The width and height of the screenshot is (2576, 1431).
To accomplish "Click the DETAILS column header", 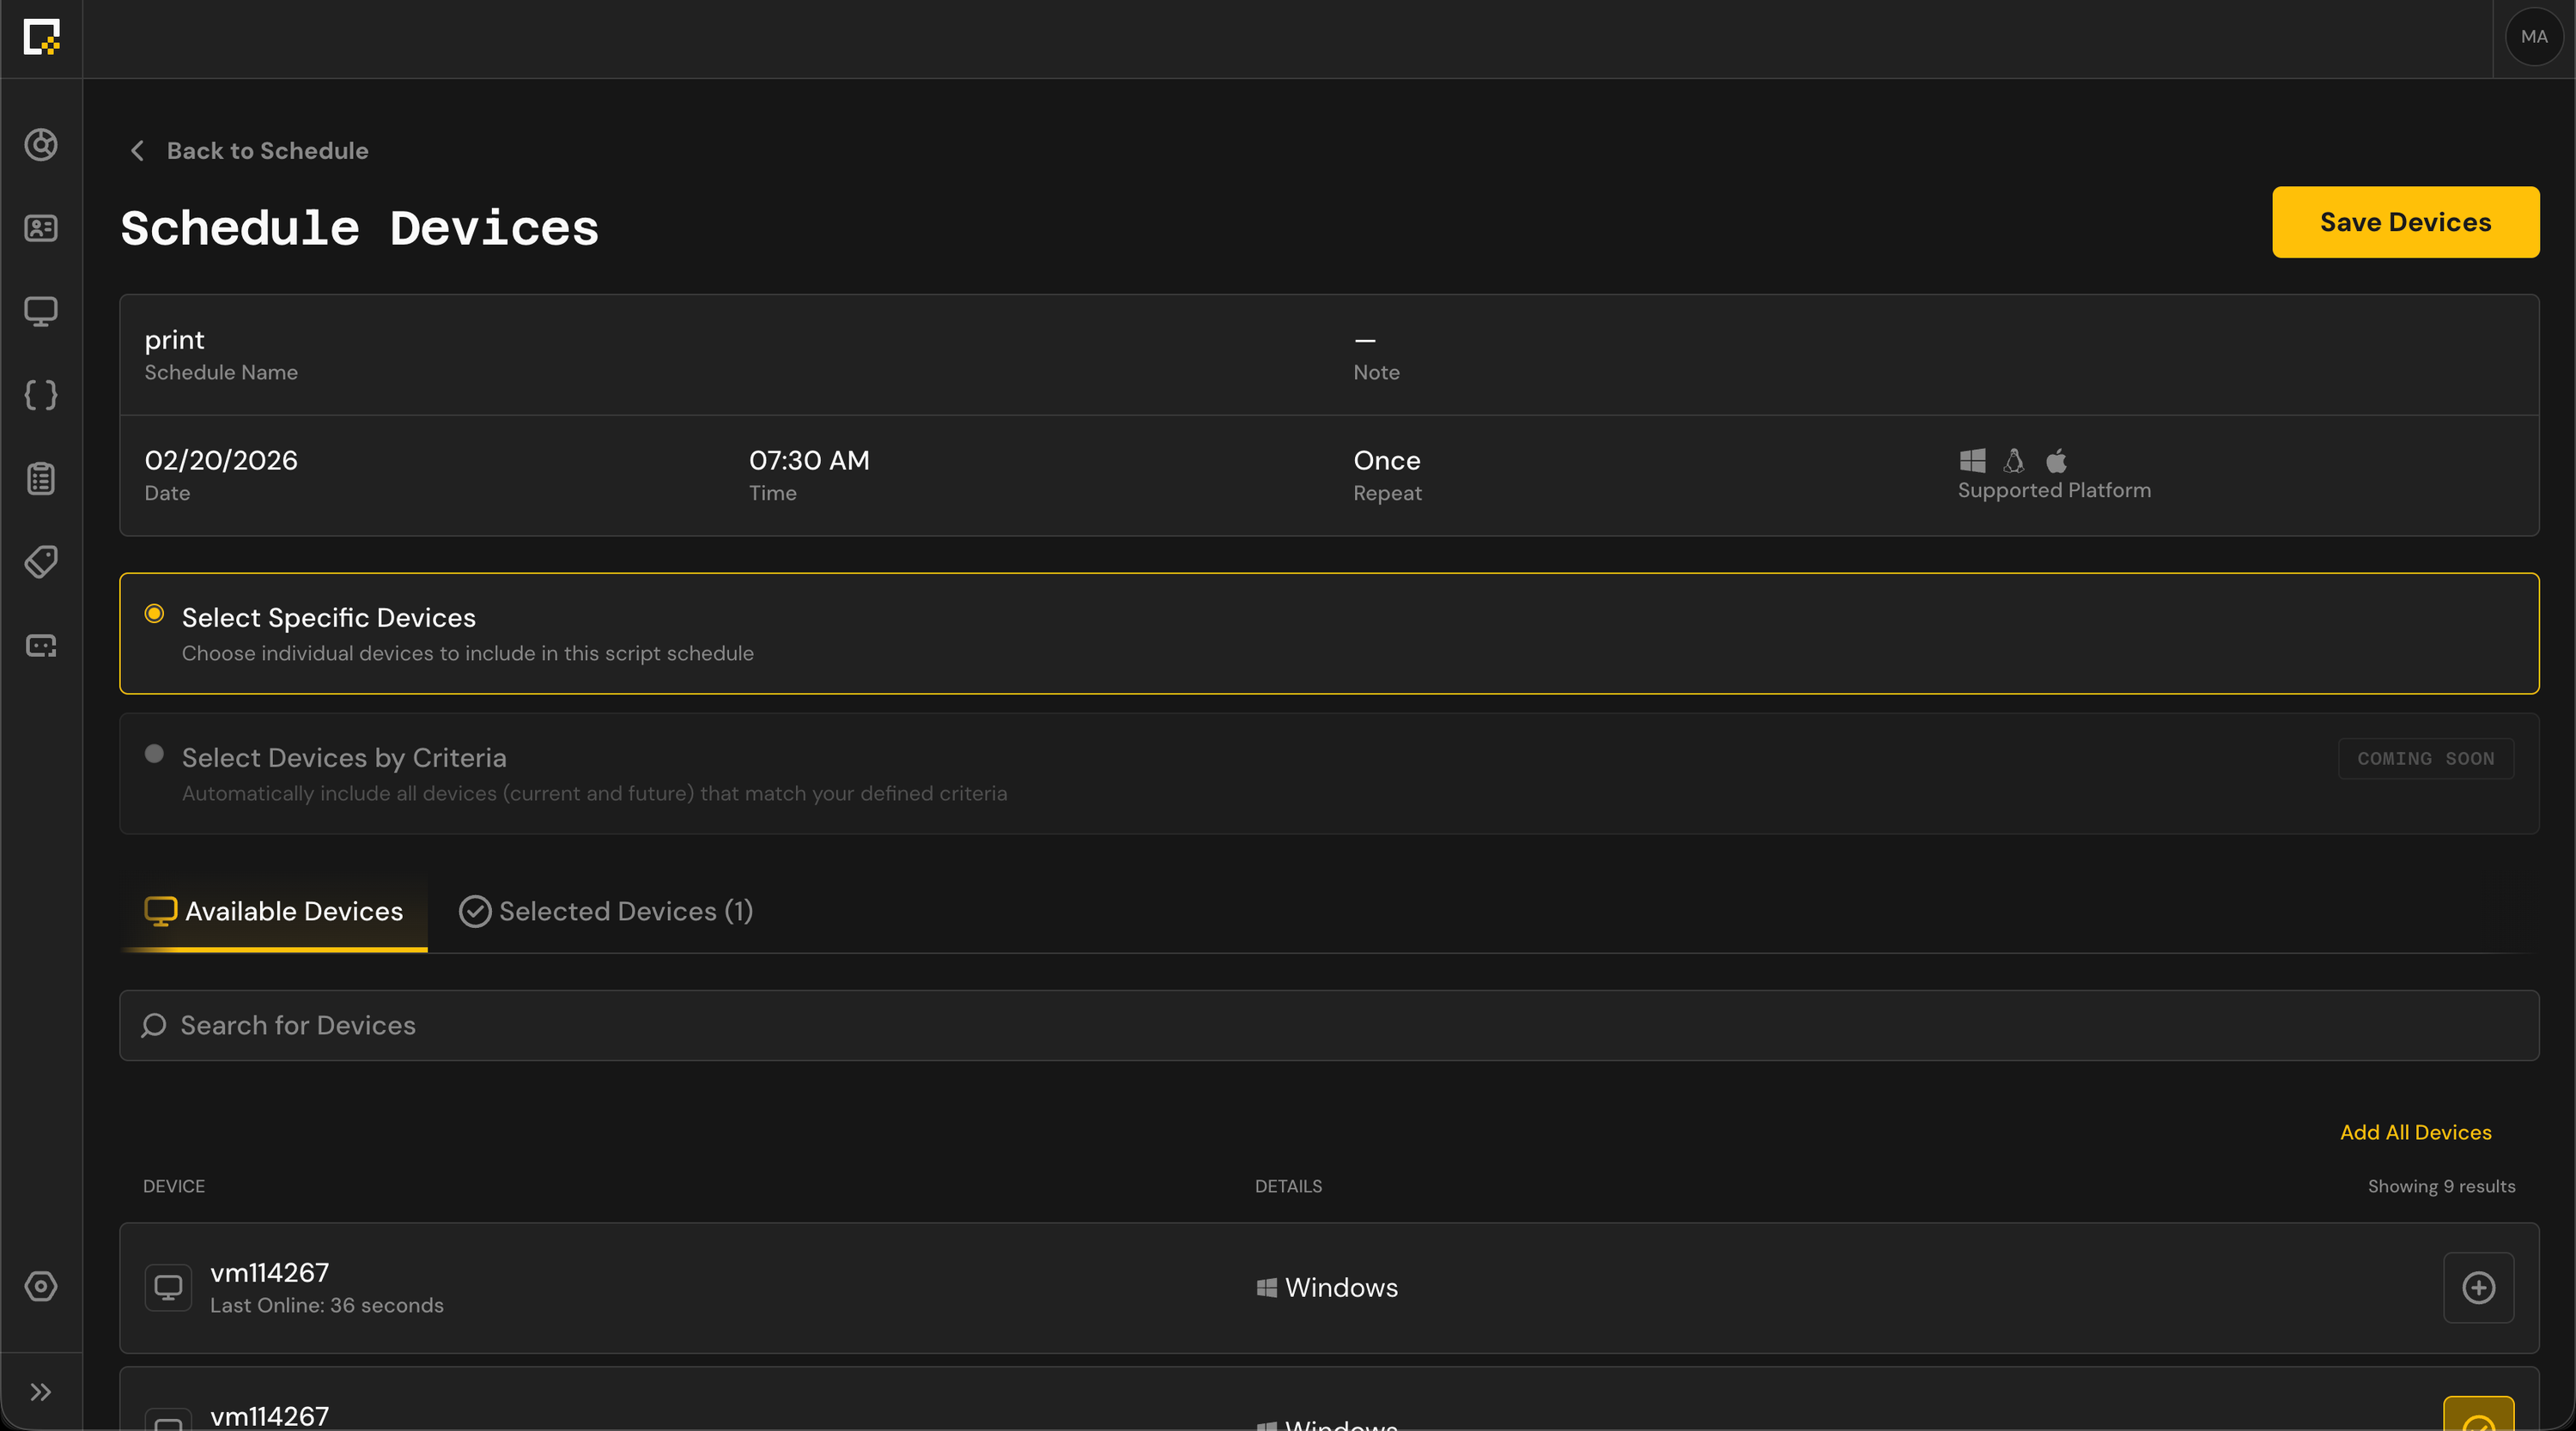I will (1288, 1186).
